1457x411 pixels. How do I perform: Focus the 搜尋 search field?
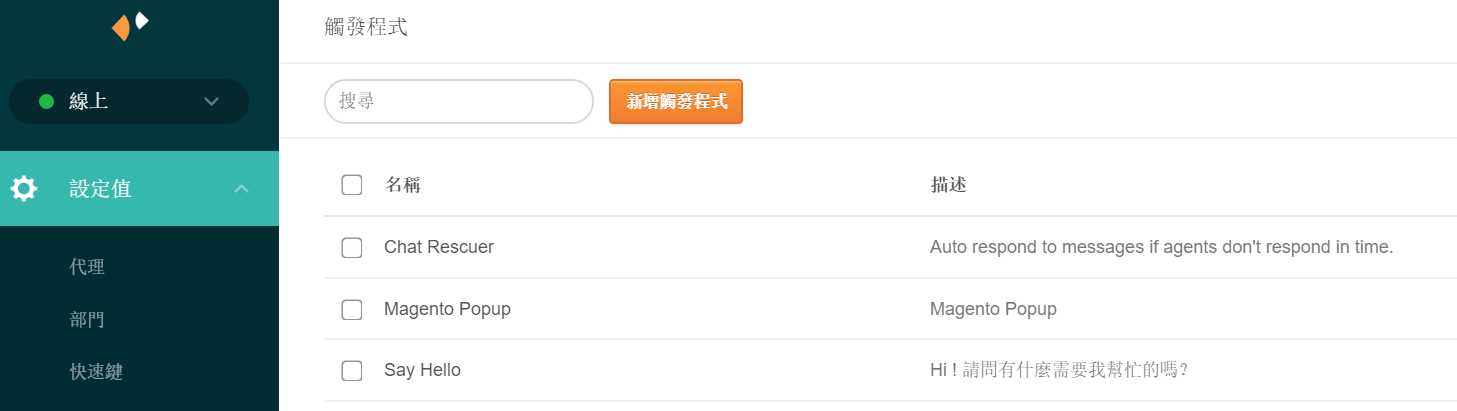(459, 102)
